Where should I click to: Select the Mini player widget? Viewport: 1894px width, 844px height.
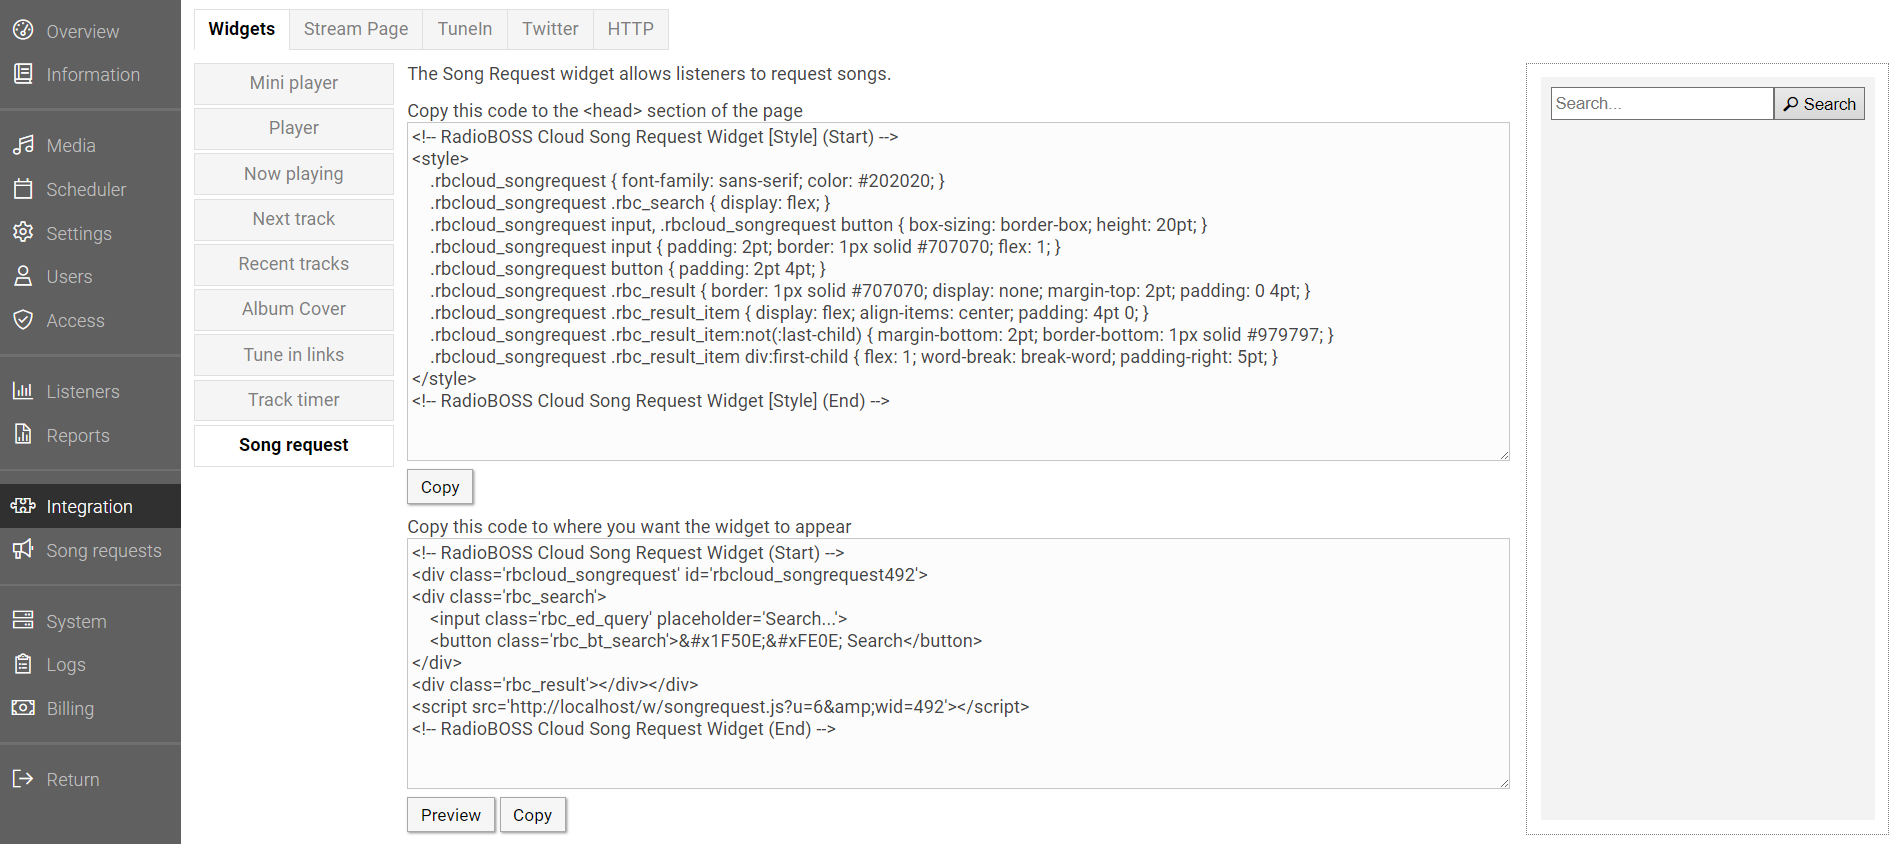click(x=294, y=83)
